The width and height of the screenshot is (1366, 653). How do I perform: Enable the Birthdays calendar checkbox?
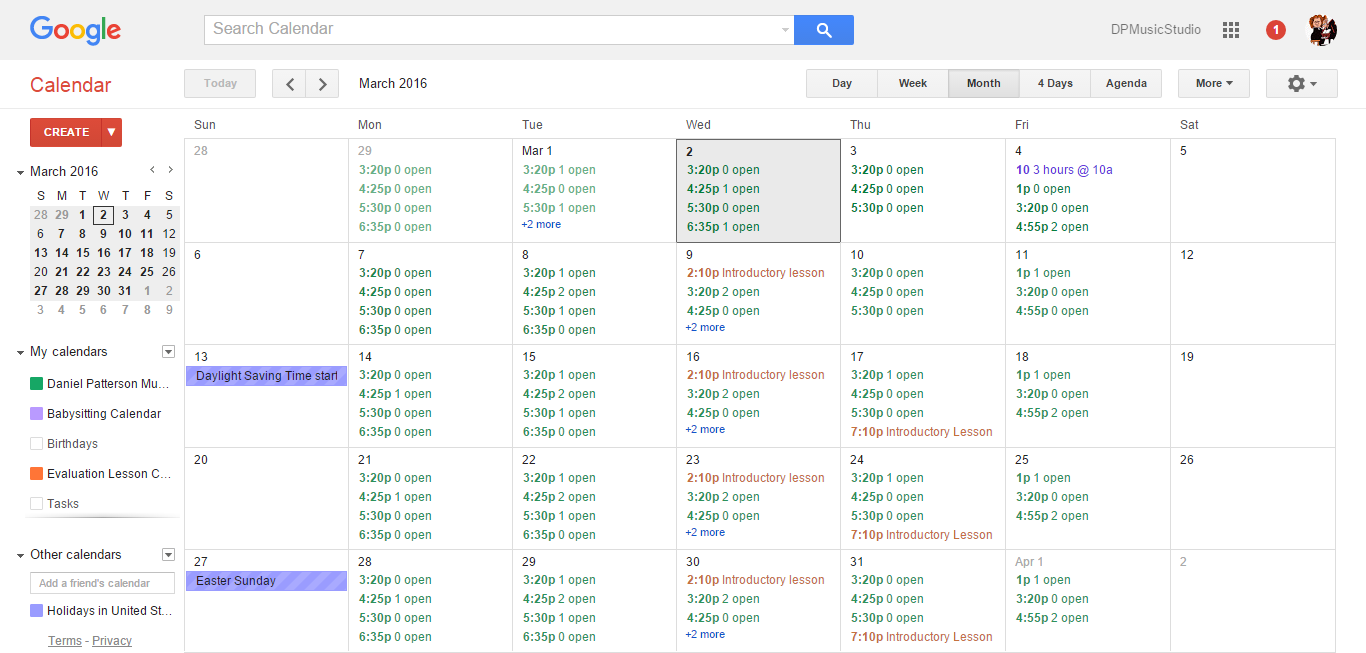(x=37, y=444)
